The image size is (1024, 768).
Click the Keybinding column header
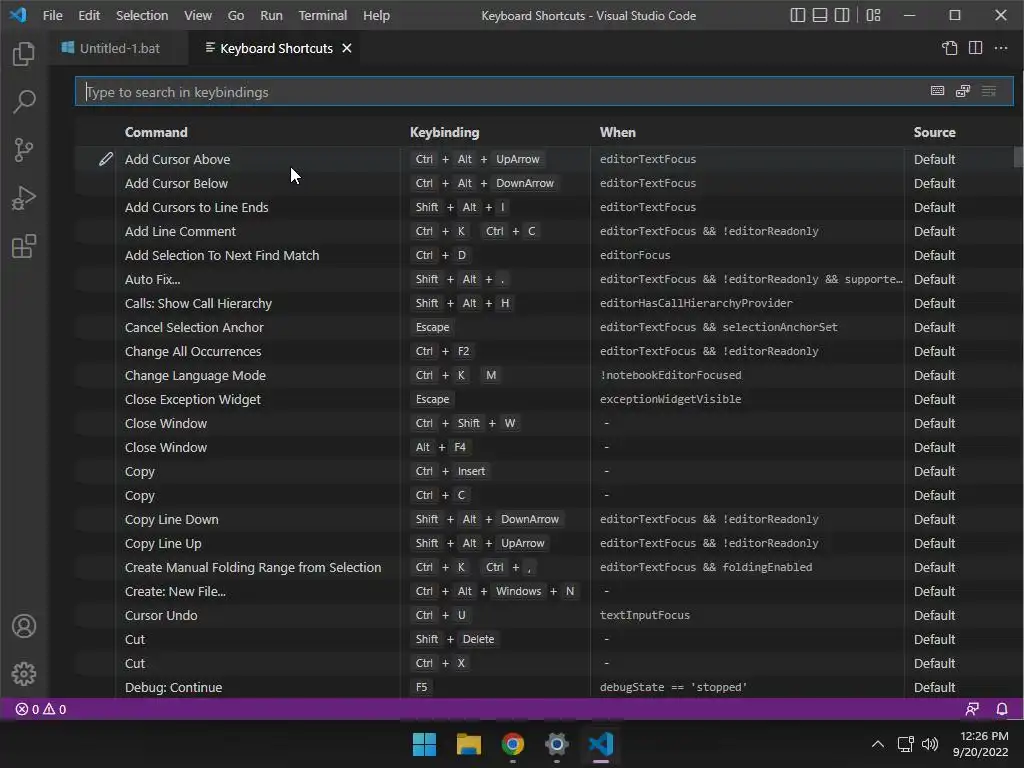click(444, 132)
